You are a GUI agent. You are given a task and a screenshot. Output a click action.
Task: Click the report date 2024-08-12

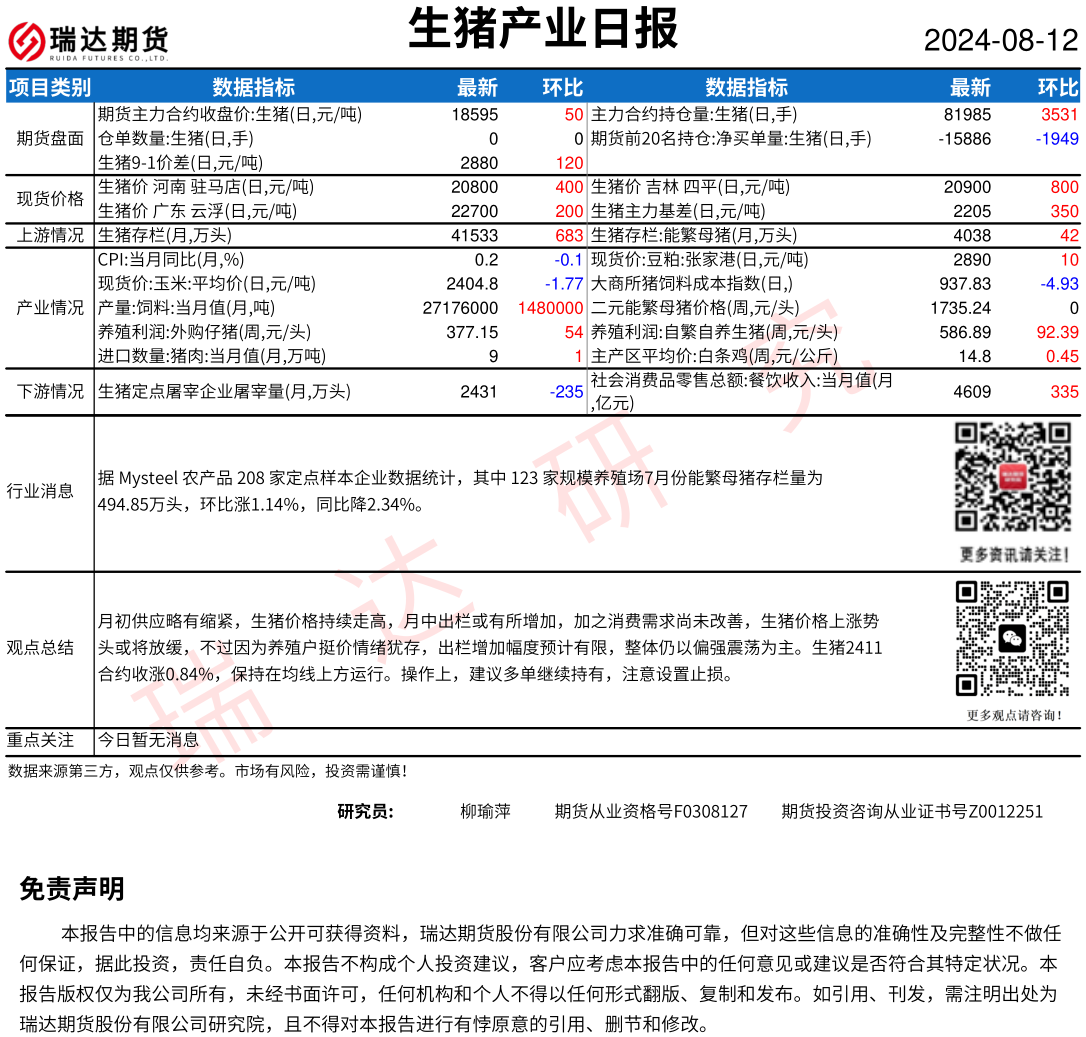coord(1001,41)
